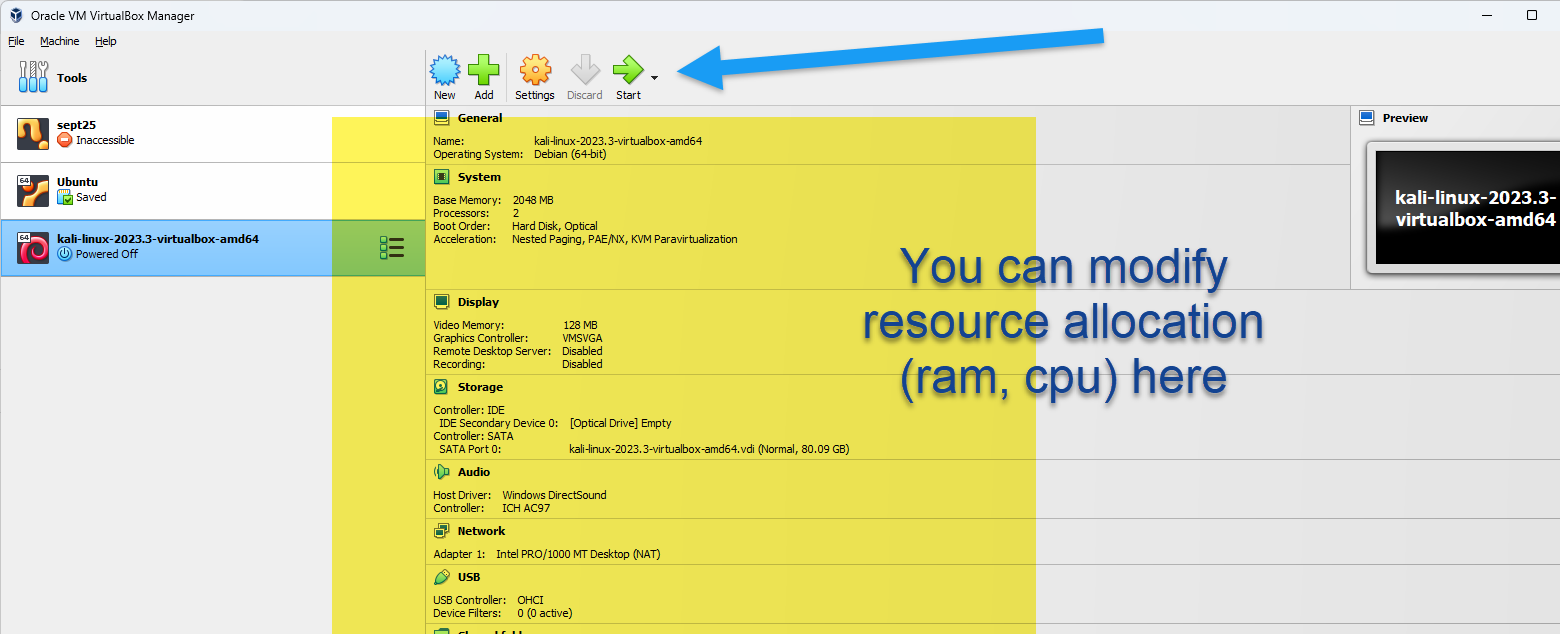Select the Tools entry in the sidebar
This screenshot has height=639, width=1560.
[x=212, y=78]
